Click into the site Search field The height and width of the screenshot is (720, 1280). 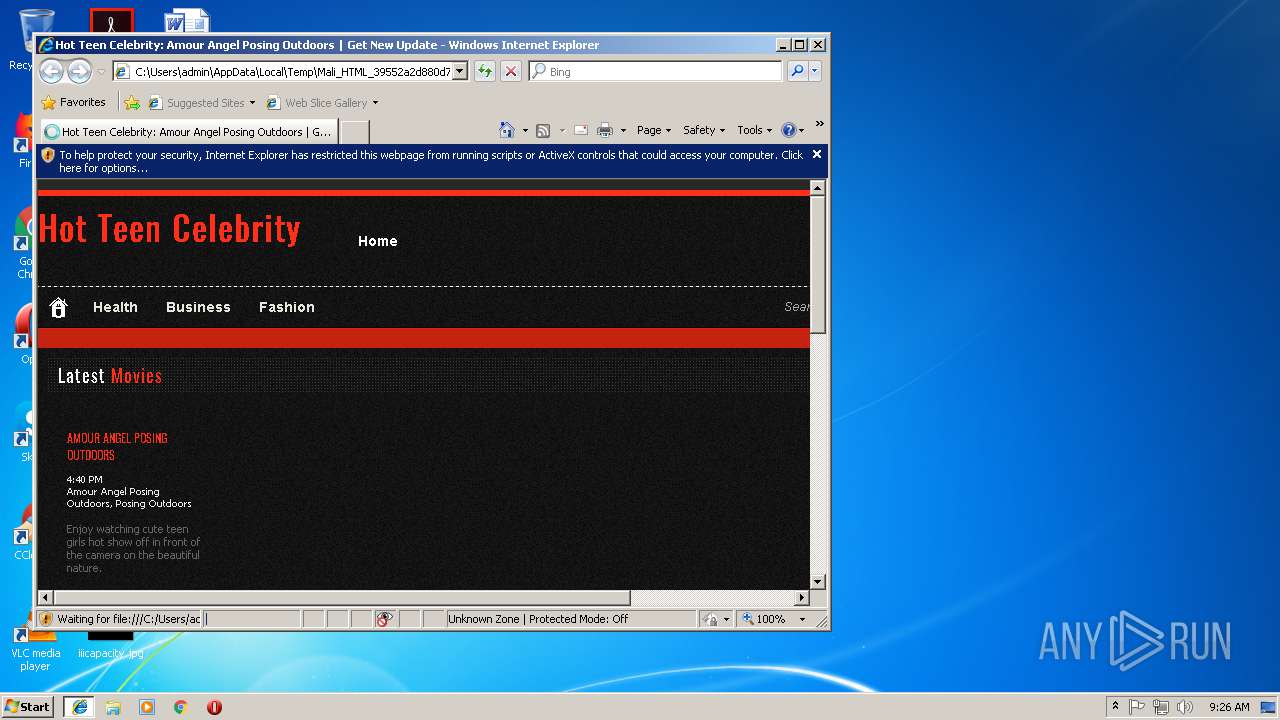click(796, 307)
